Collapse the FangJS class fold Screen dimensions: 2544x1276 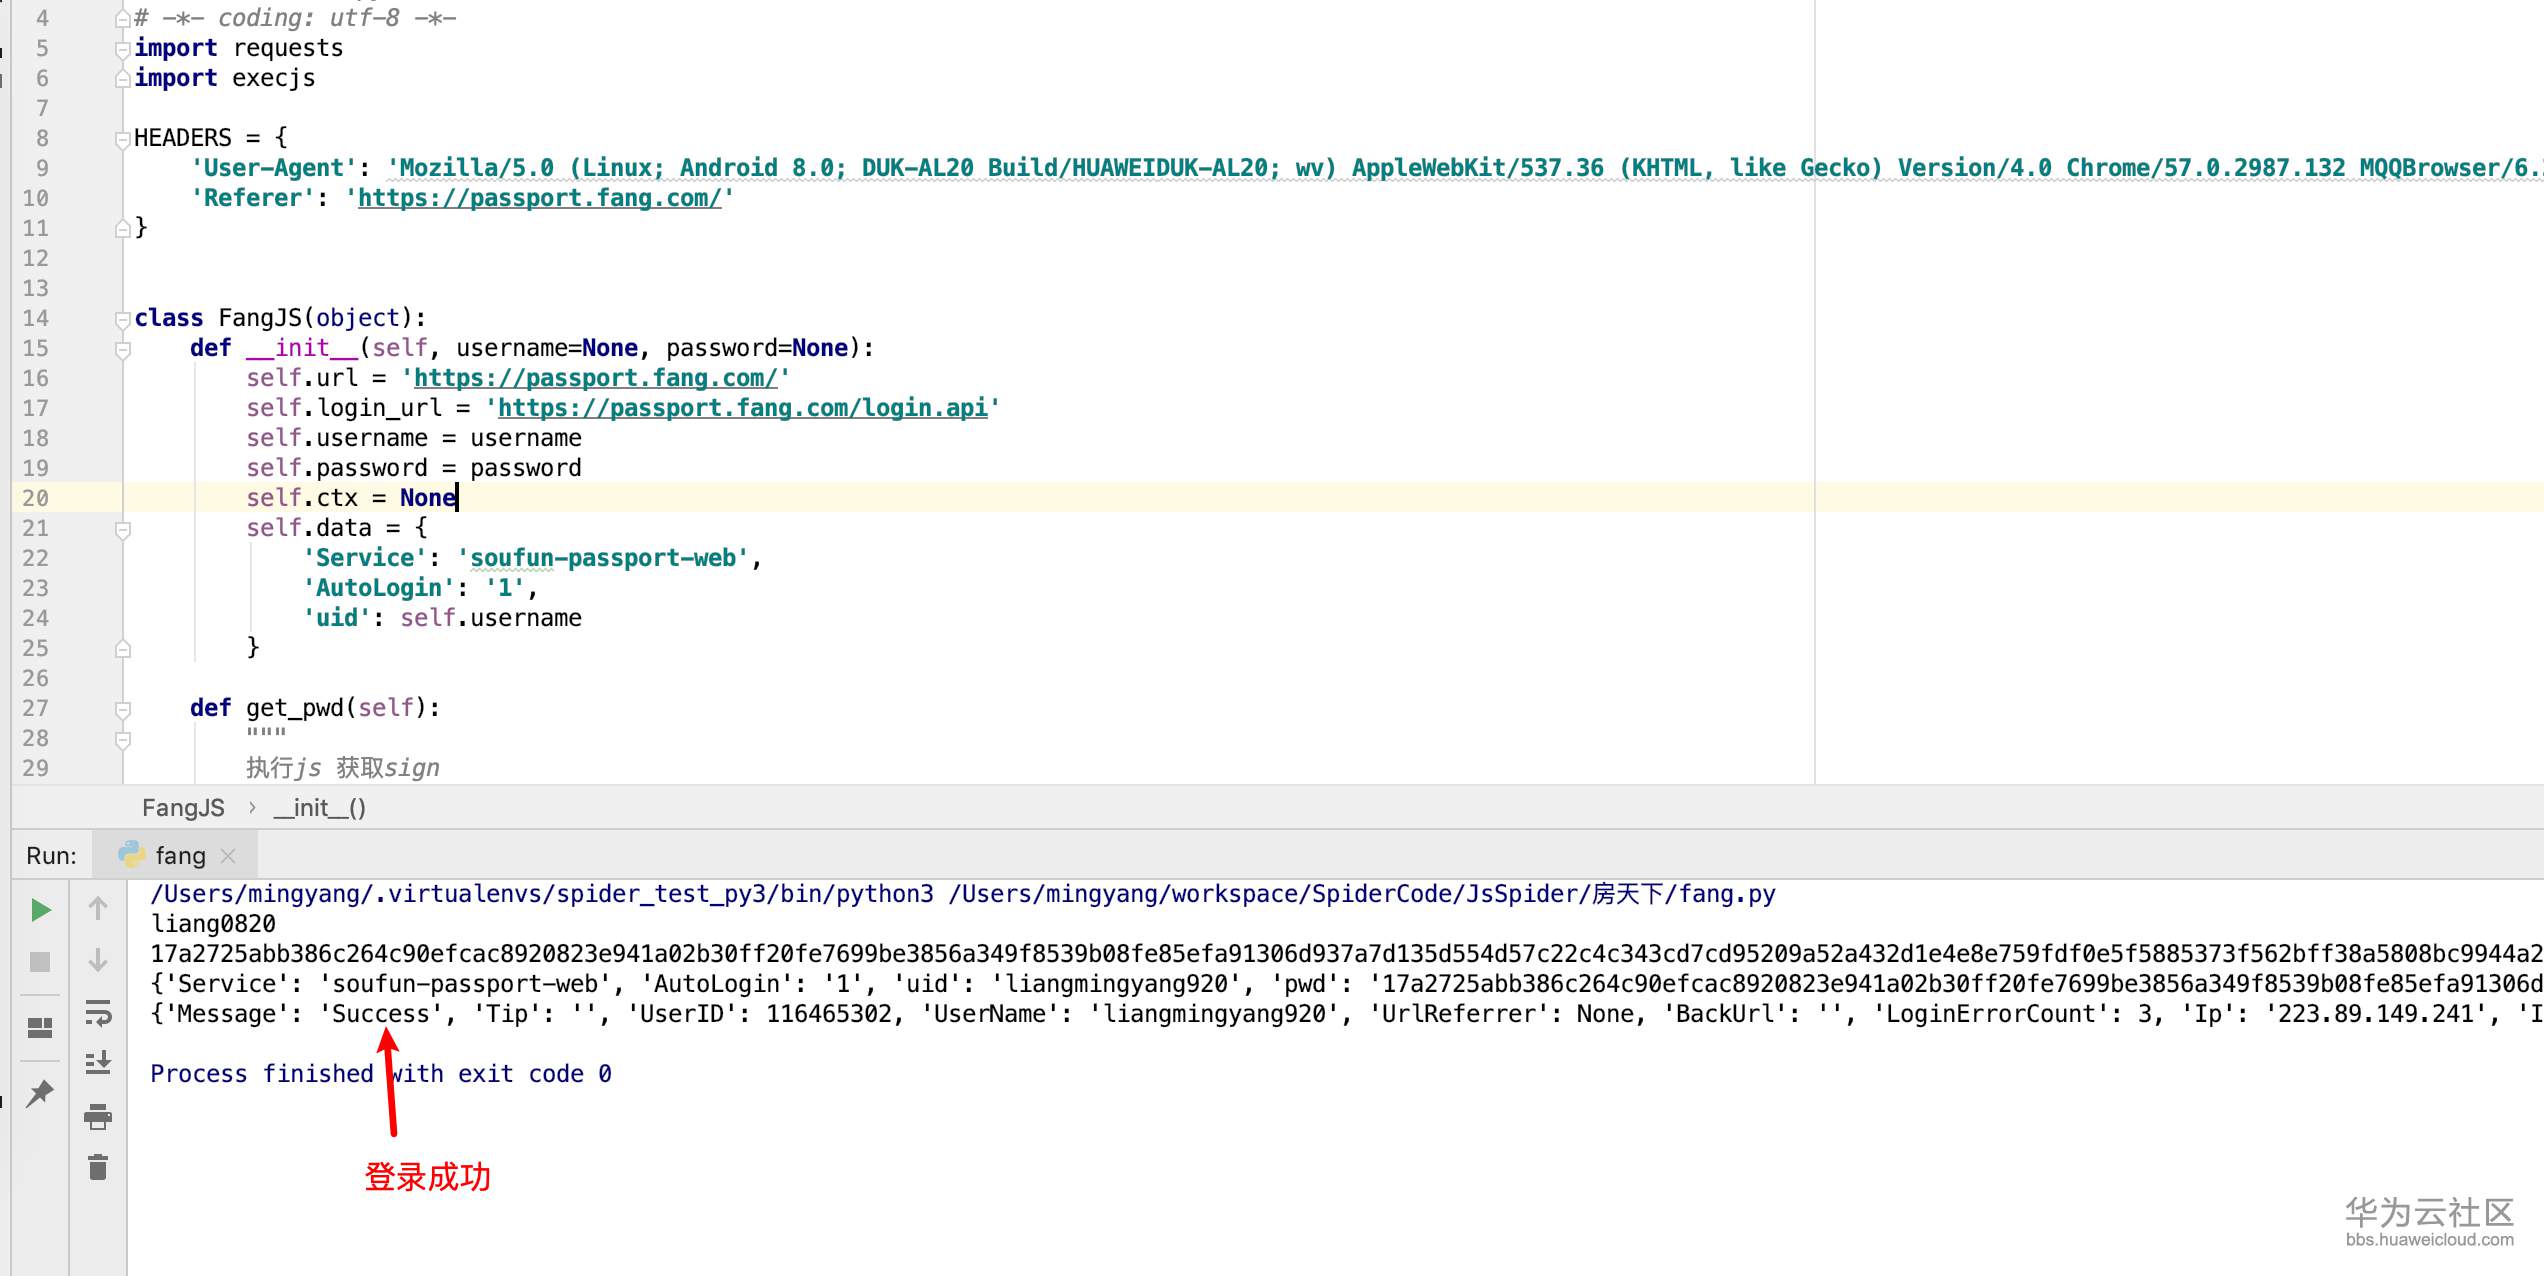click(122, 320)
